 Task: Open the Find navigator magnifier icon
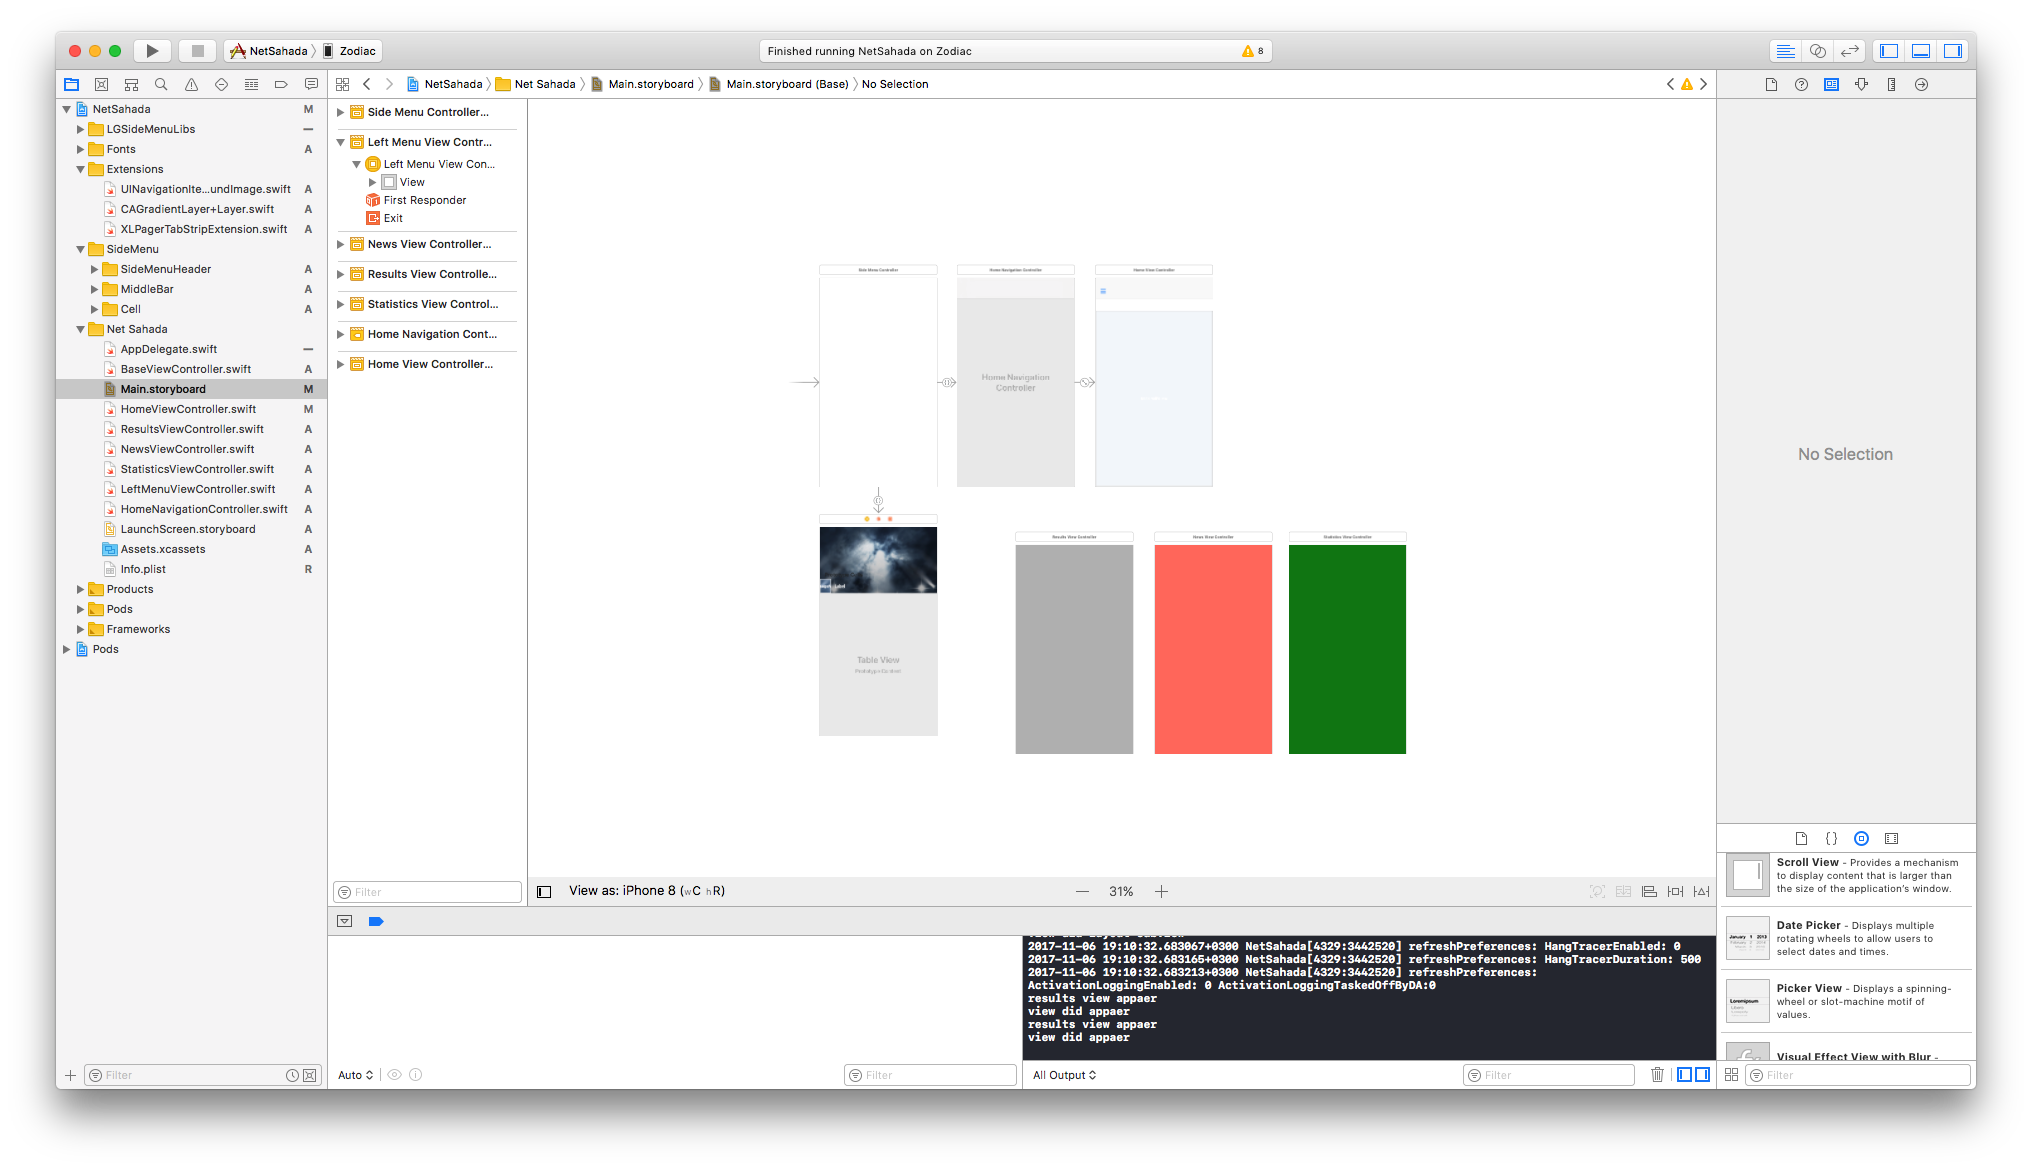pos(161,85)
